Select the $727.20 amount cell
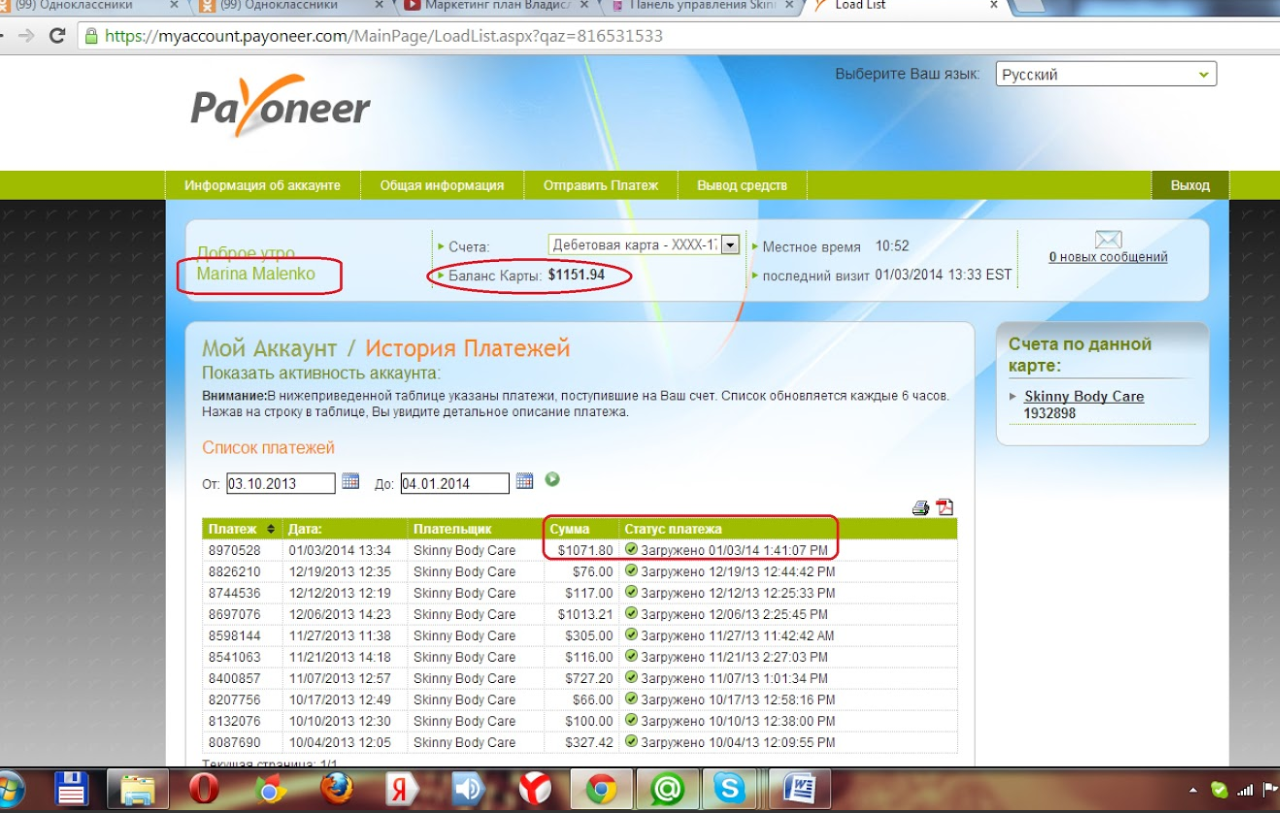Screen dimensions: 1280x813 [582, 678]
